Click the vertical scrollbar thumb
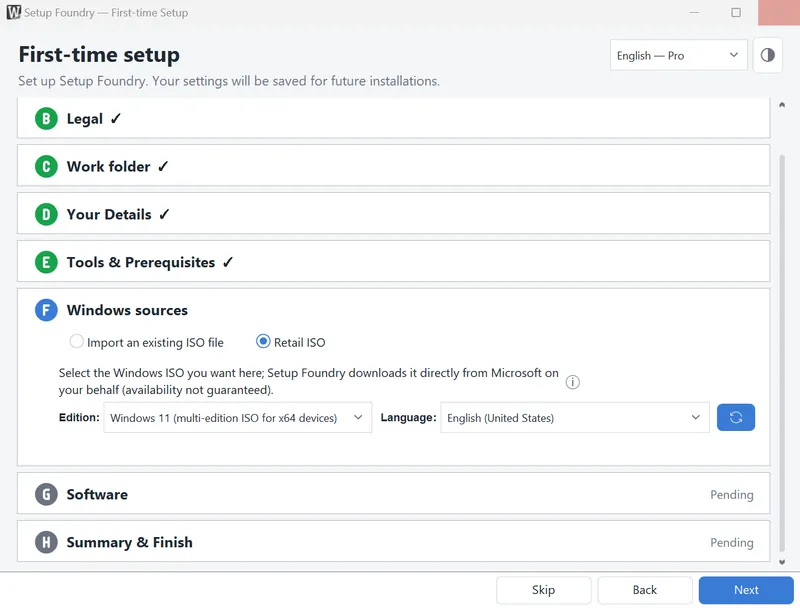The image size is (800, 608). click(x=782, y=353)
